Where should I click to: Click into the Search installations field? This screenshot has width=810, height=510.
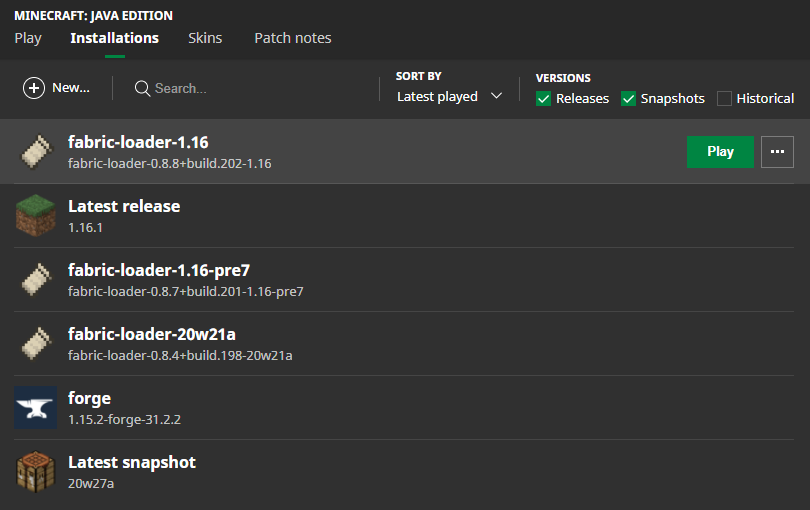[250, 88]
